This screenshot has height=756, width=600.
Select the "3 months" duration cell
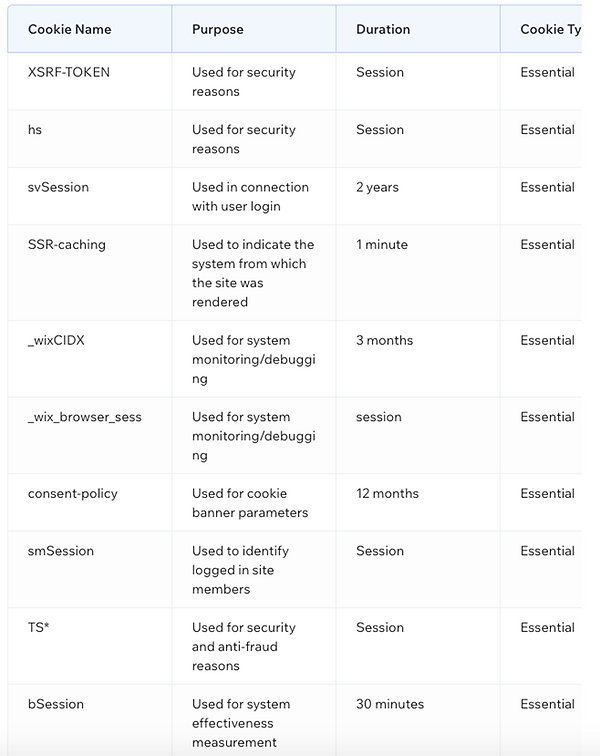coord(384,340)
